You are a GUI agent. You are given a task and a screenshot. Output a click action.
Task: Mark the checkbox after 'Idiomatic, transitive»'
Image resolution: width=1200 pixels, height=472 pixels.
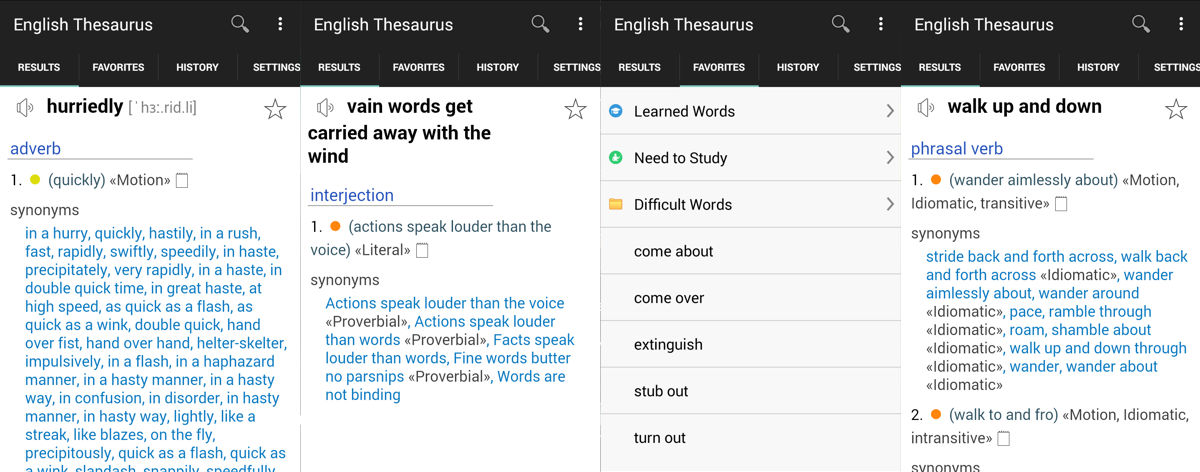[1060, 204]
